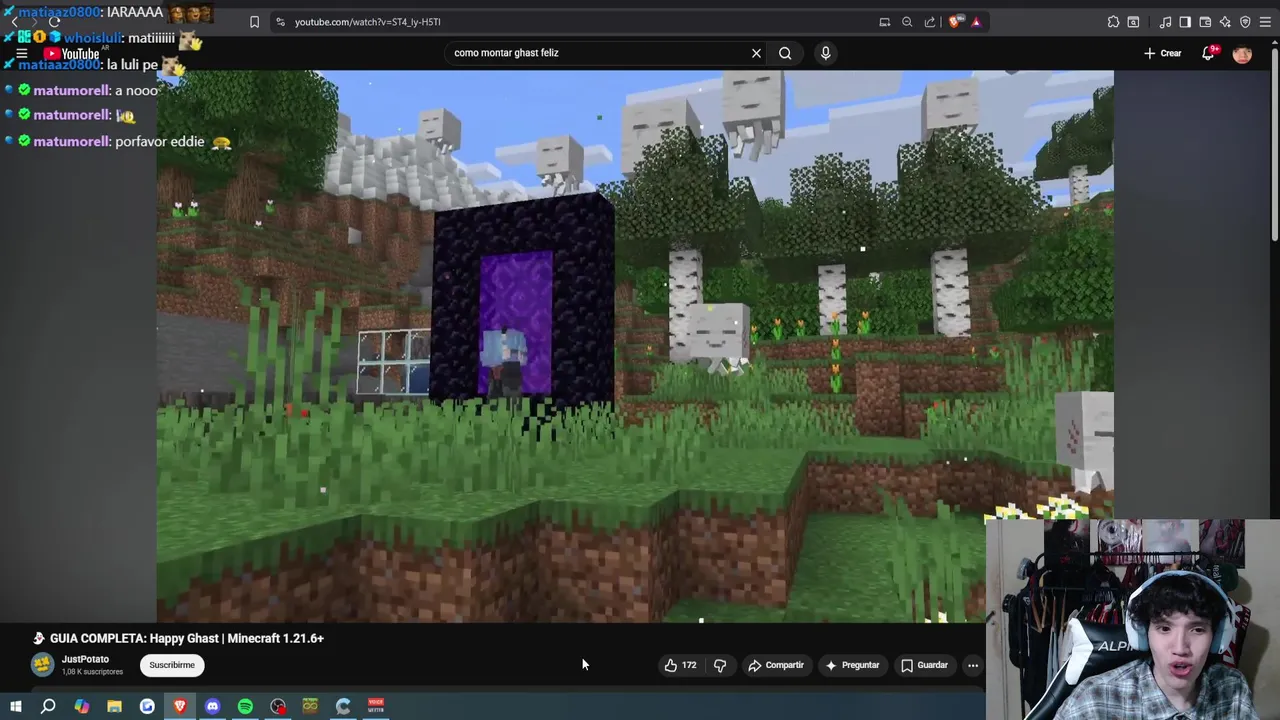Click the address bar URL youtube.com/watch
This screenshot has height=720, width=1280.
367,22
